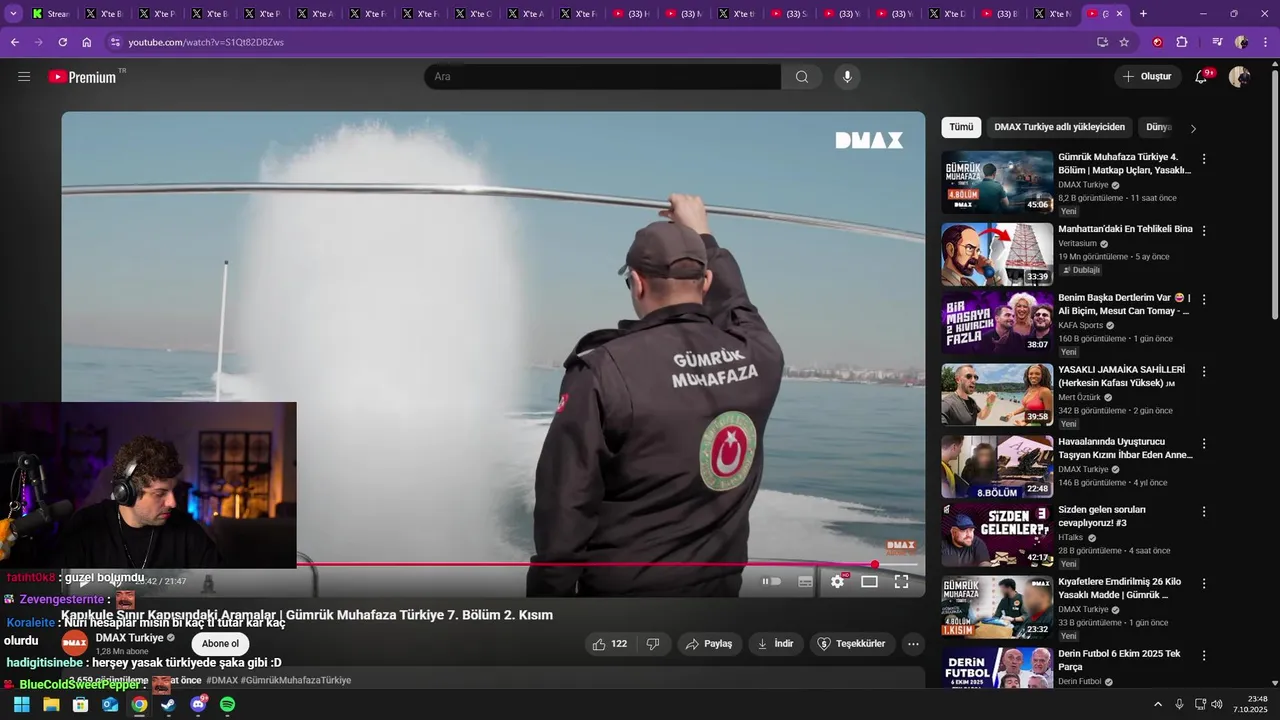Viewport: 1280px width, 720px height.
Task: Open account avatar menu in YouTube header
Action: click(x=1239, y=77)
